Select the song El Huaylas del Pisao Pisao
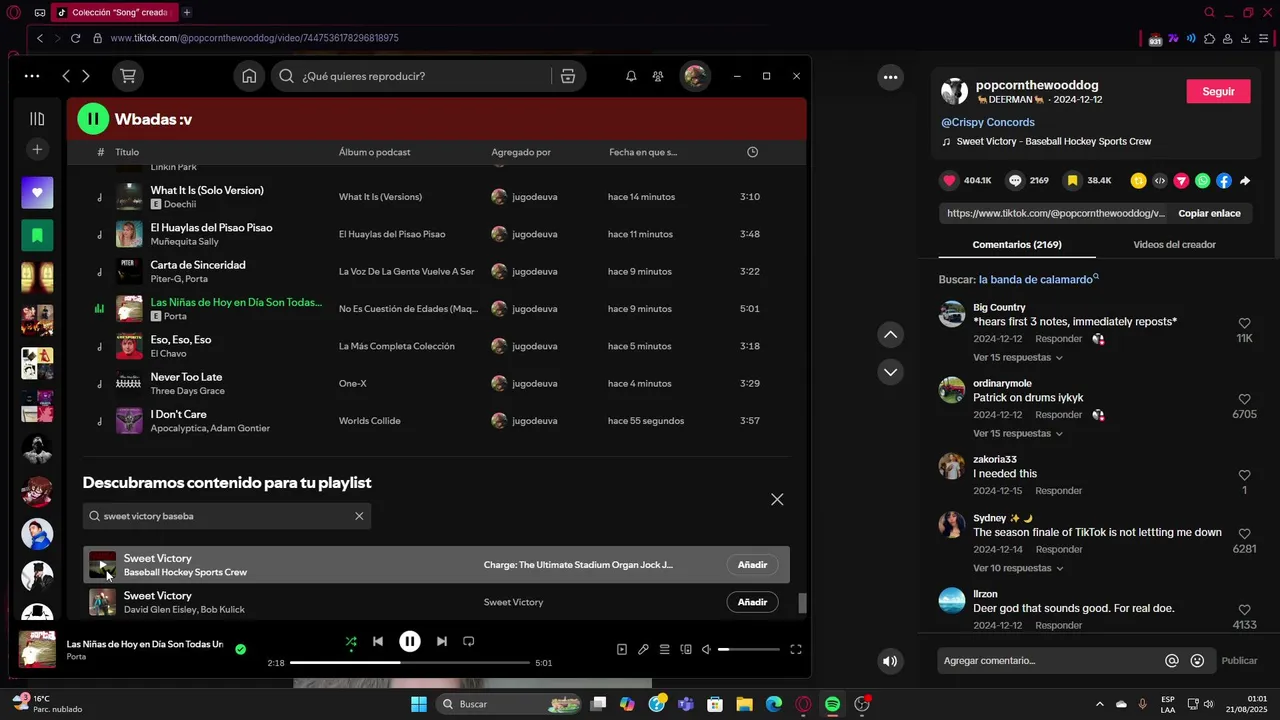This screenshot has height=720, width=1280. (x=211, y=228)
